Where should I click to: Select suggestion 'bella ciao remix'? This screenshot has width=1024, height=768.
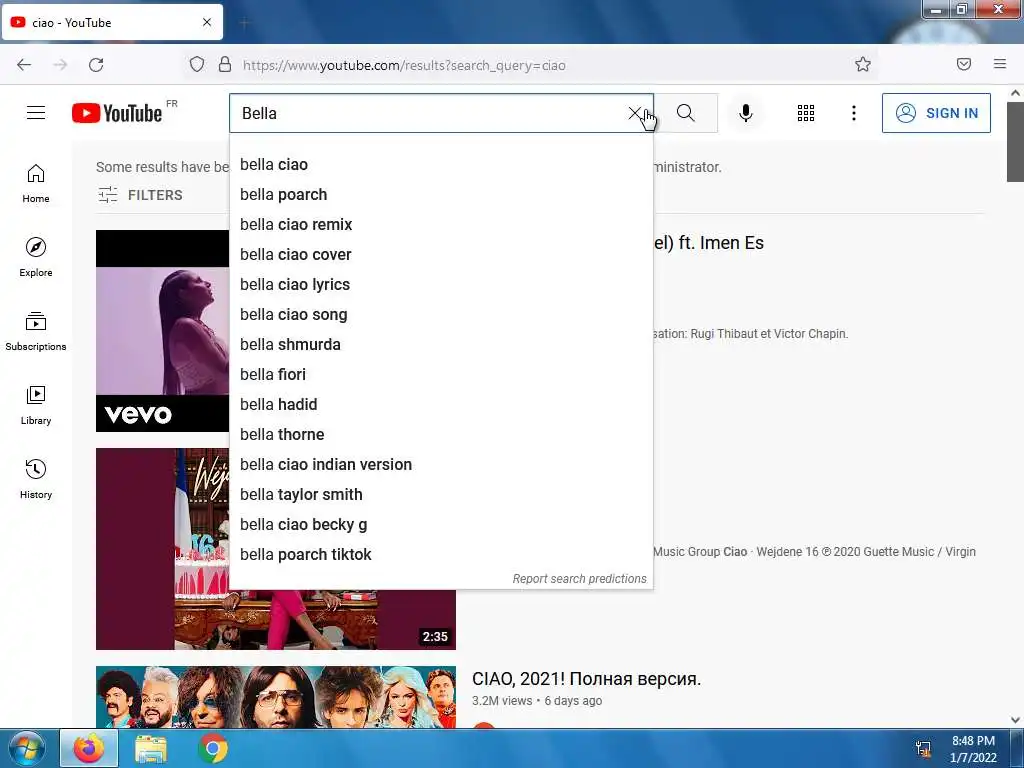[x=441, y=225]
